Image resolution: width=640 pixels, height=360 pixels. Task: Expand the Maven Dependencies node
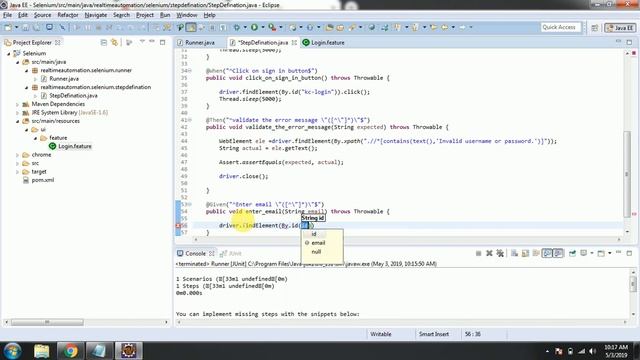click(x=18, y=104)
